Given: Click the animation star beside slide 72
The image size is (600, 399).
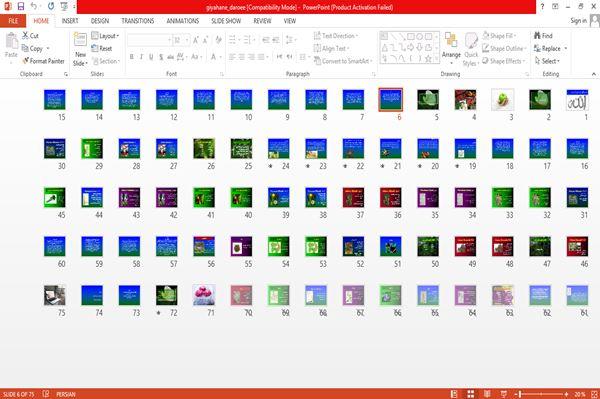Looking at the screenshot, I should pos(158,313).
